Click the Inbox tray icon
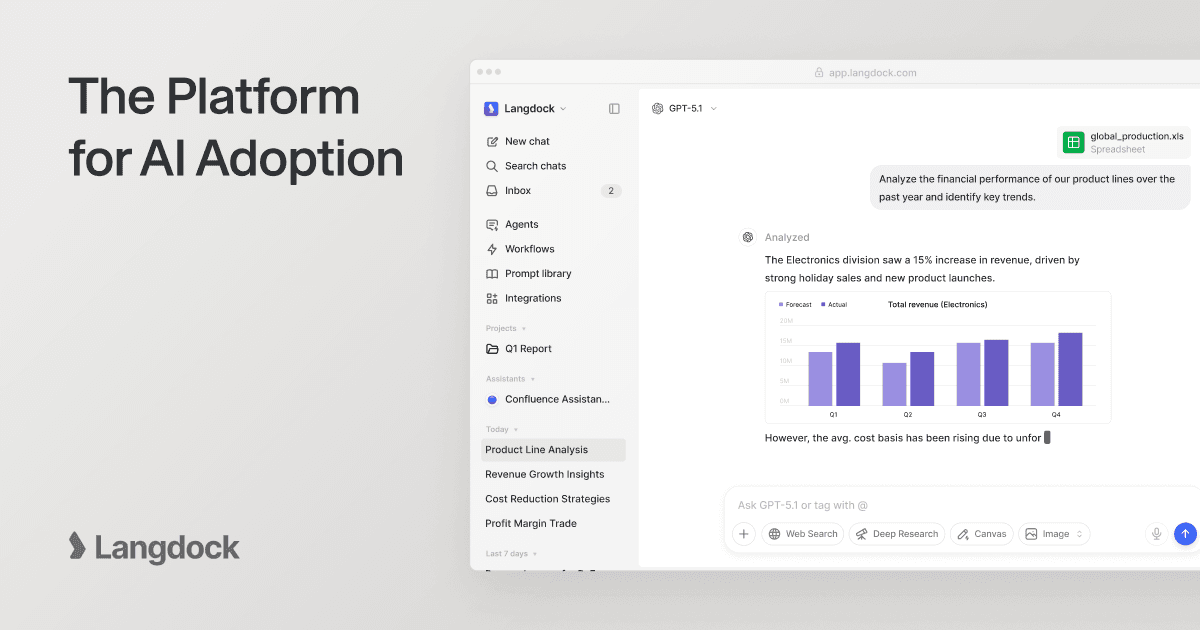1200x630 pixels. pyautogui.click(x=492, y=191)
